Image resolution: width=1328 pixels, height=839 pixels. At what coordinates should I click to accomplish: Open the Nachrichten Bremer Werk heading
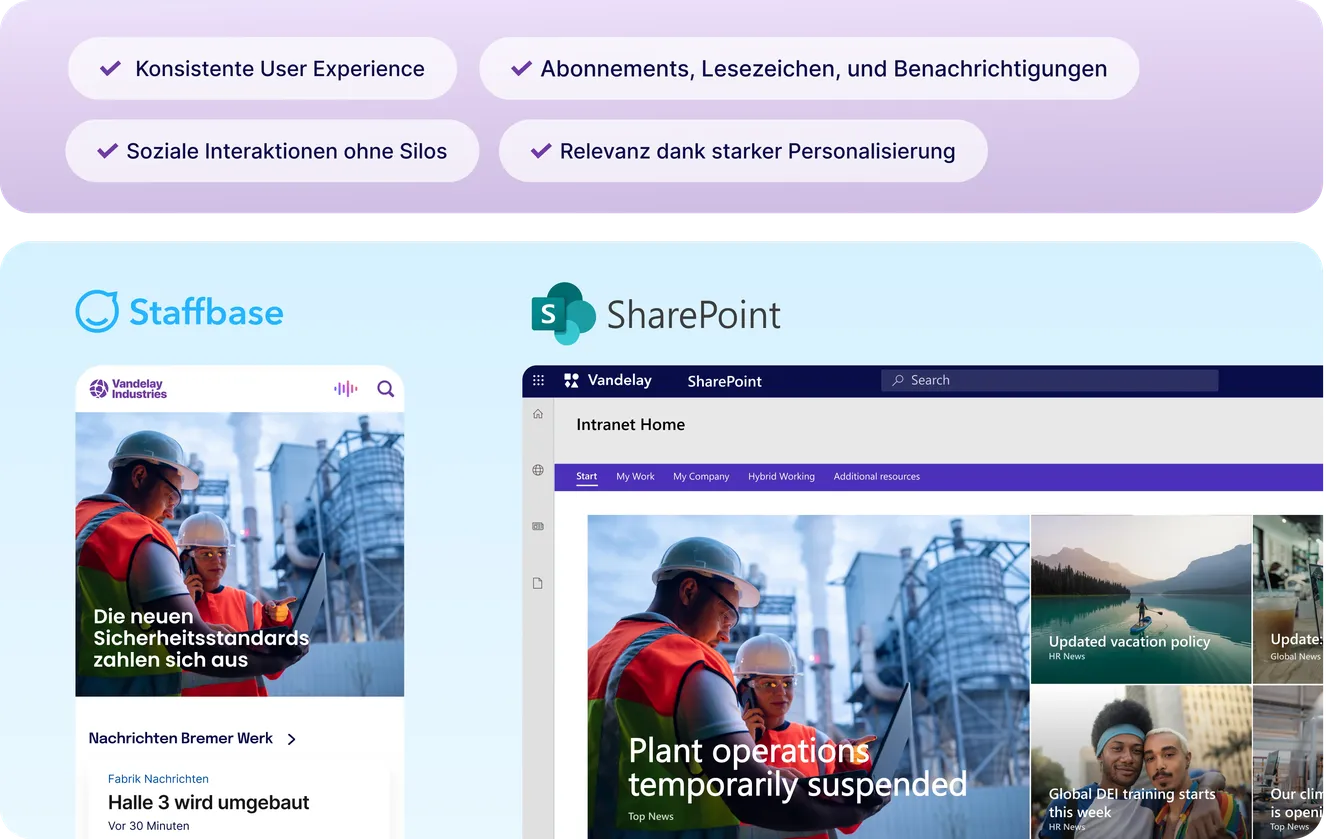tap(180, 738)
